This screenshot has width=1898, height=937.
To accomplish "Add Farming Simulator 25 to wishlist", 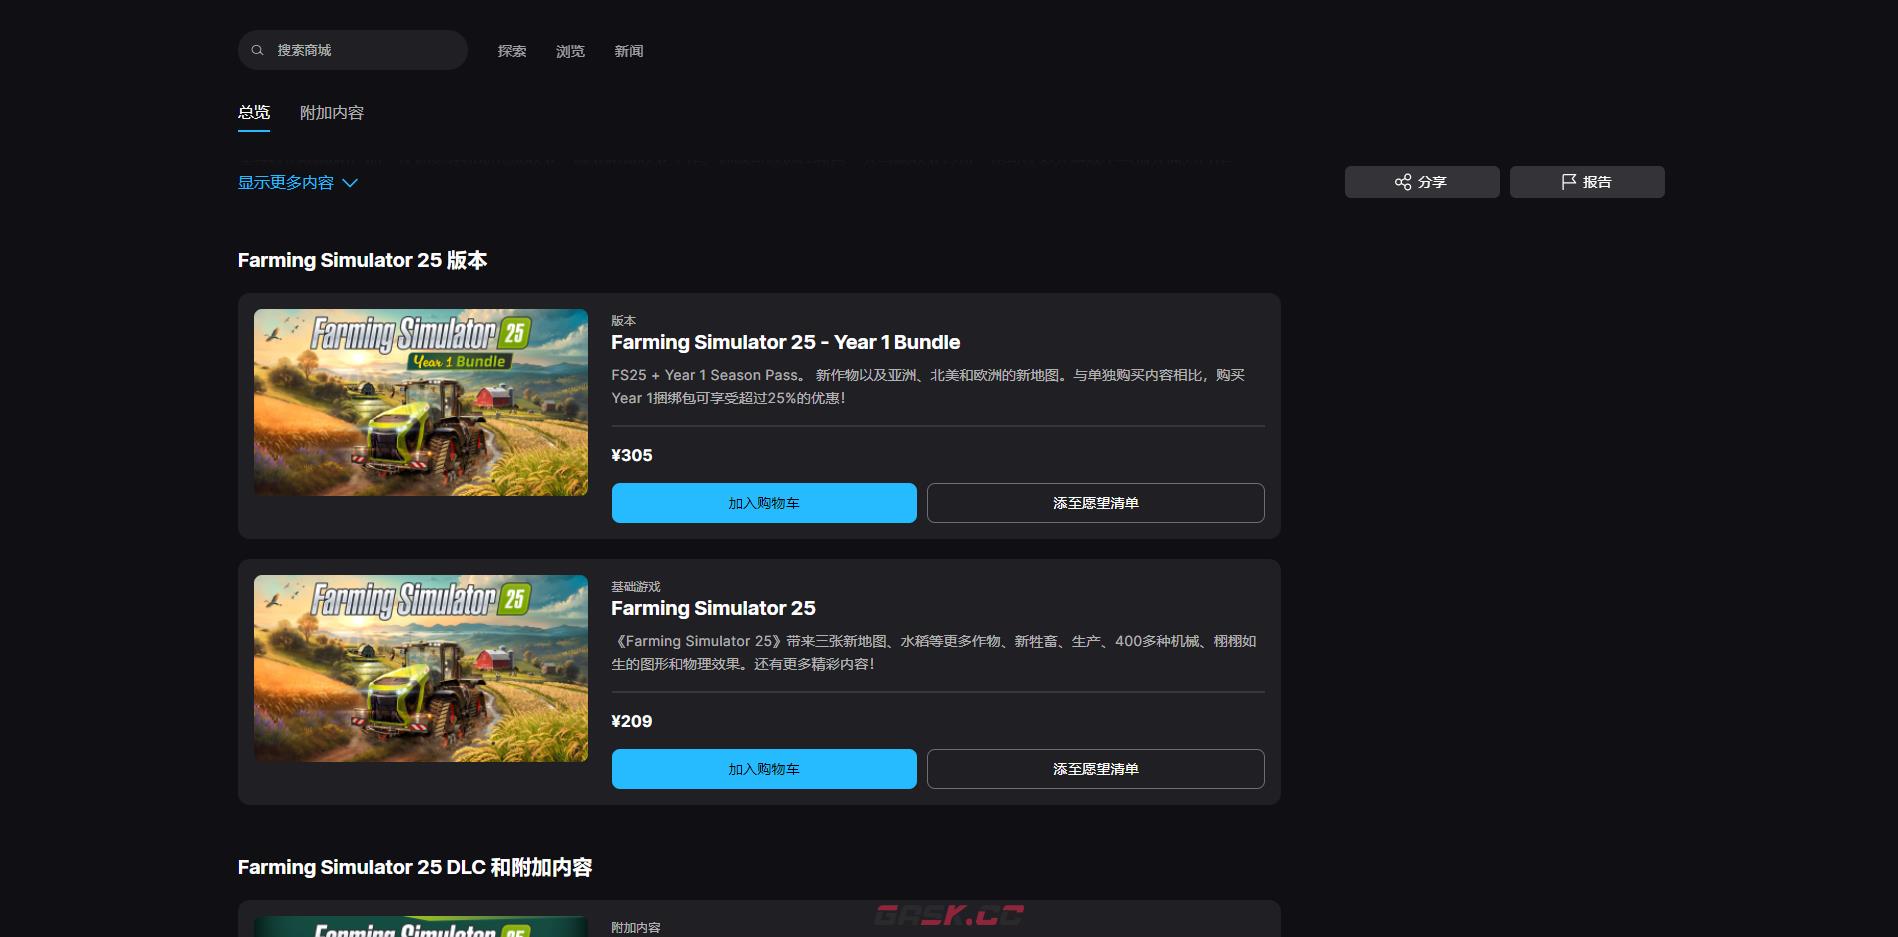I will point(1095,769).
